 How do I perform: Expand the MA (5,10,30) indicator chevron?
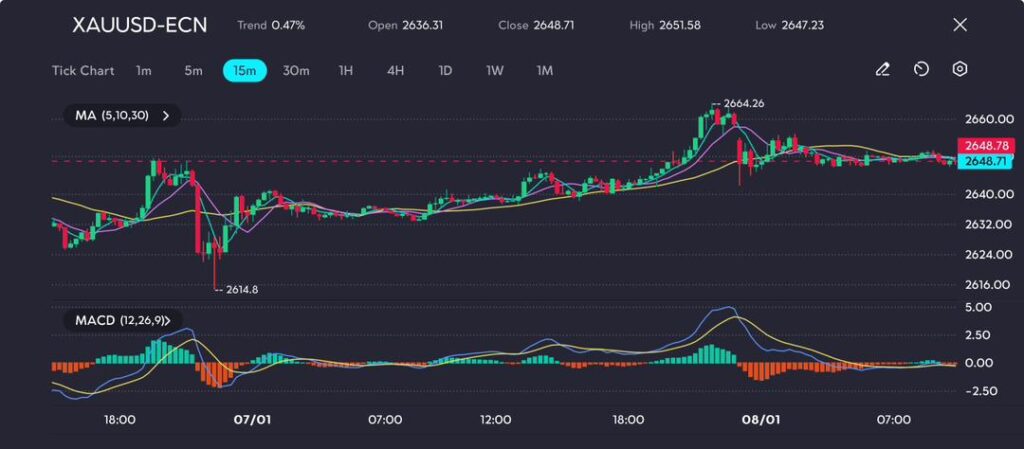(166, 116)
